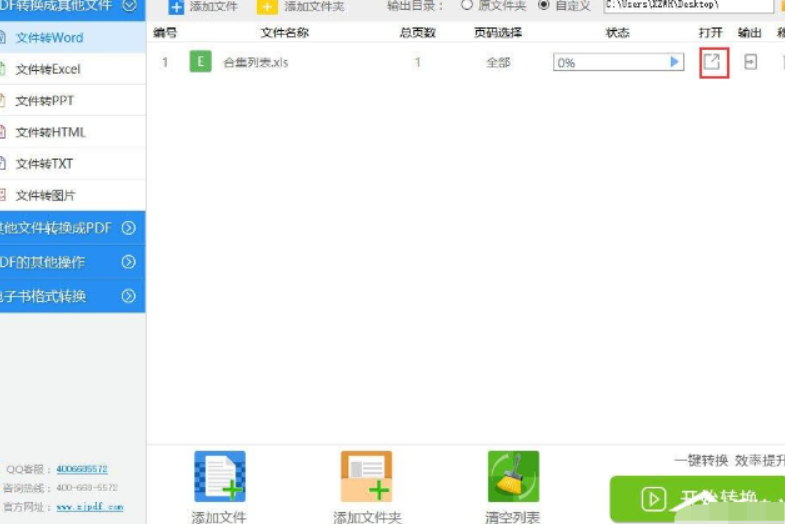Click the green 开始转换 button

[697, 498]
